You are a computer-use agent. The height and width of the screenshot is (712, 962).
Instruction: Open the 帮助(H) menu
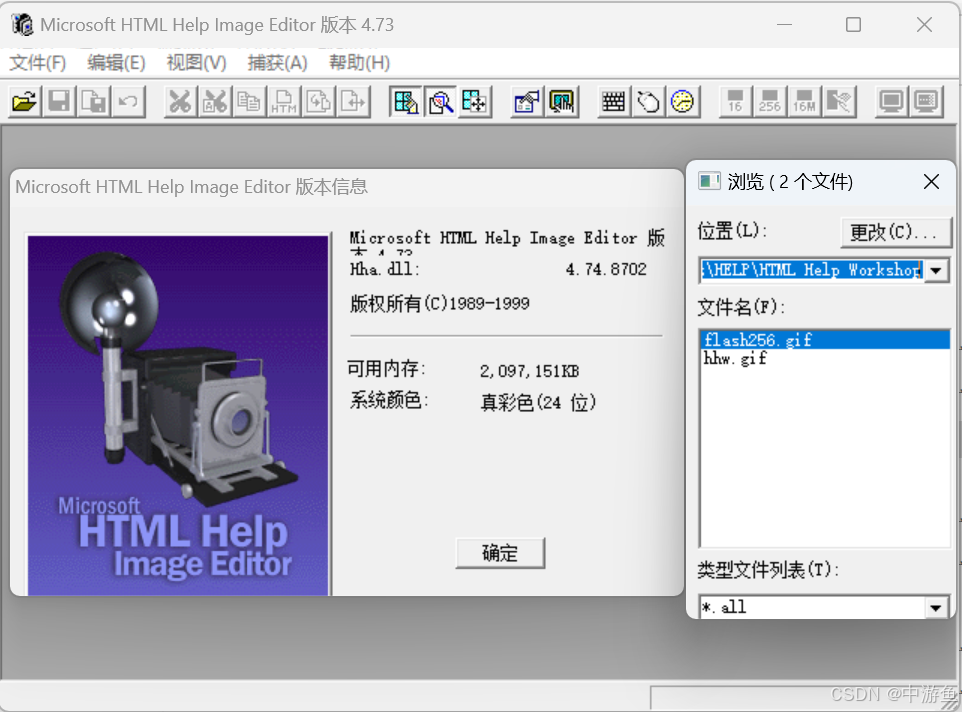(x=360, y=63)
